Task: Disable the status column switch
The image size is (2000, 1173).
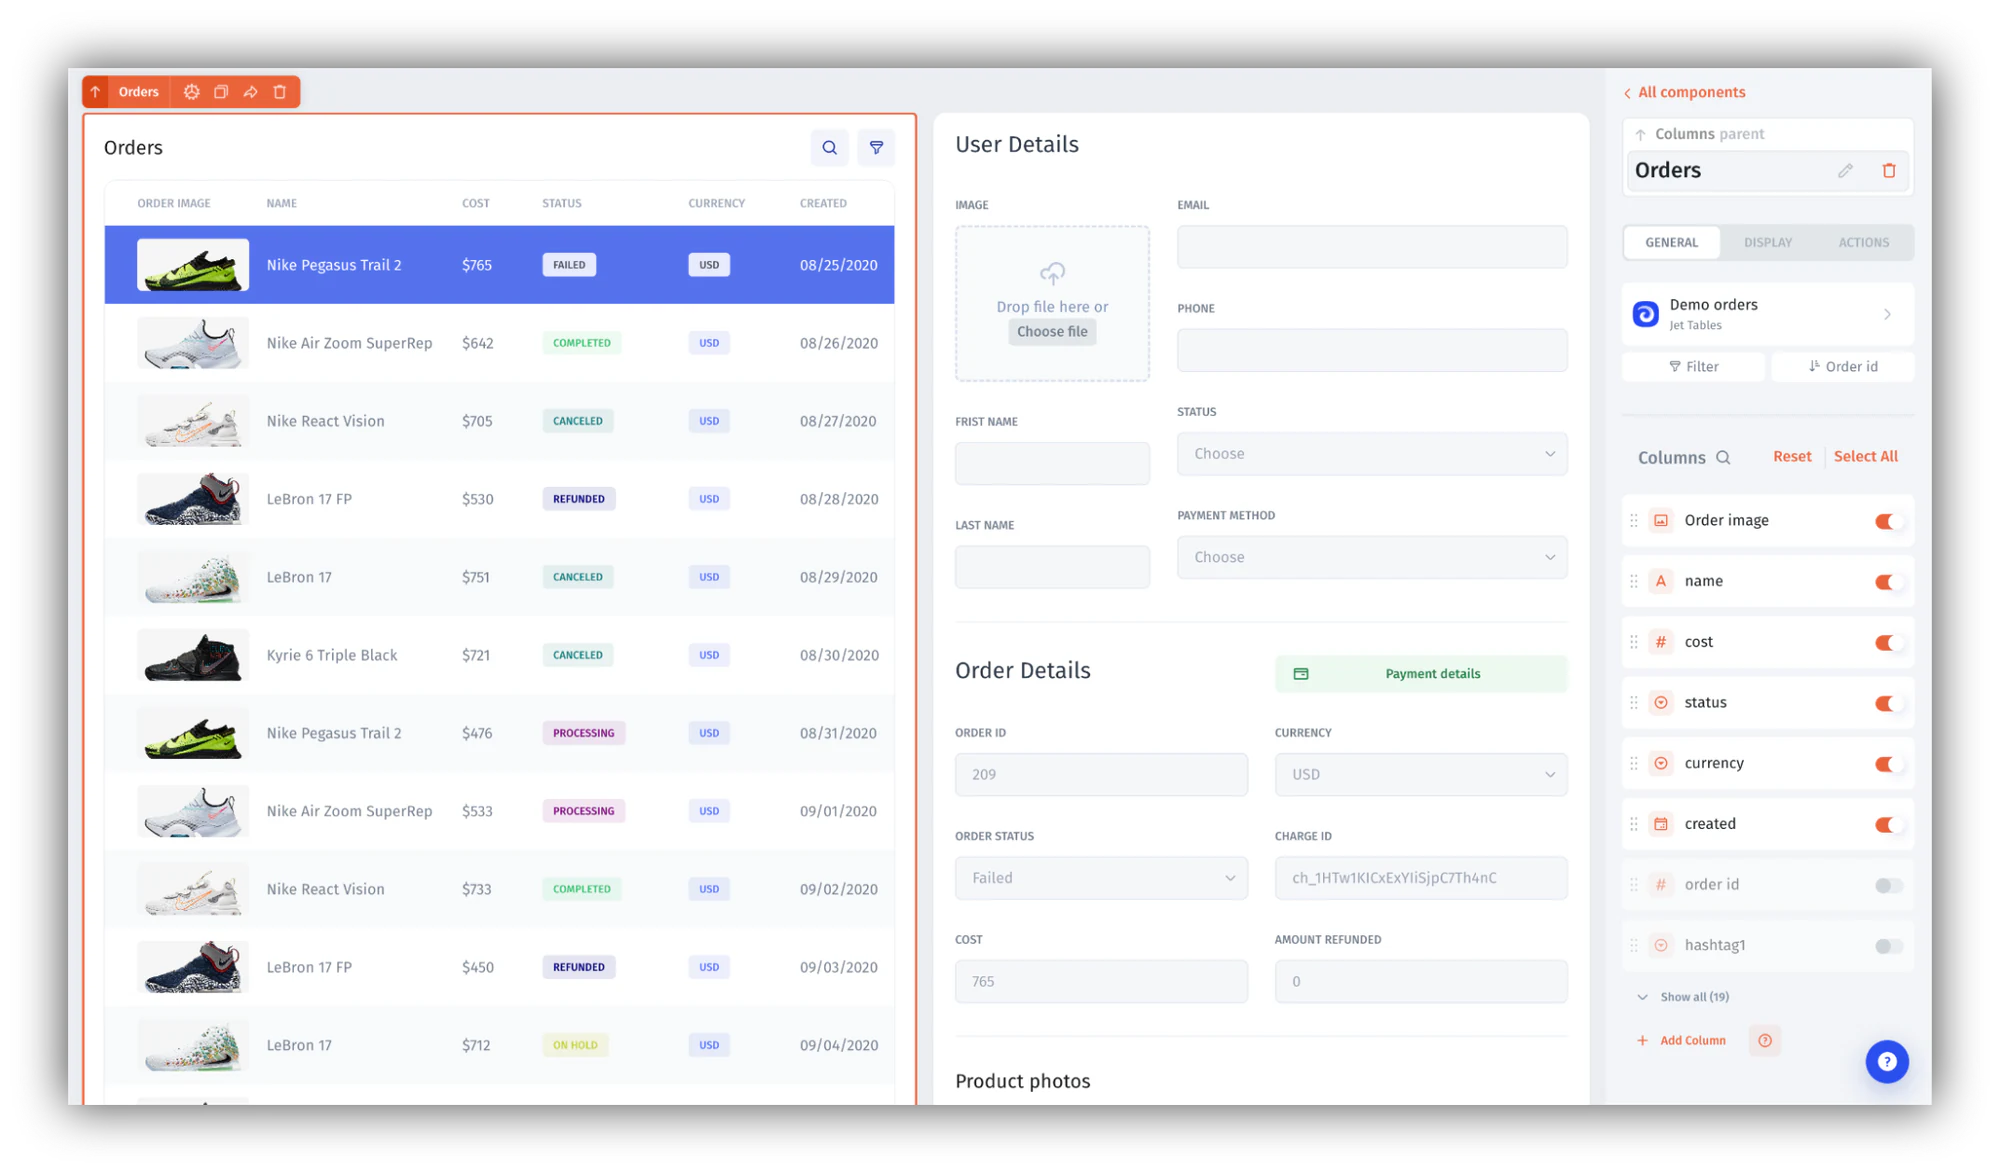Action: point(1887,703)
